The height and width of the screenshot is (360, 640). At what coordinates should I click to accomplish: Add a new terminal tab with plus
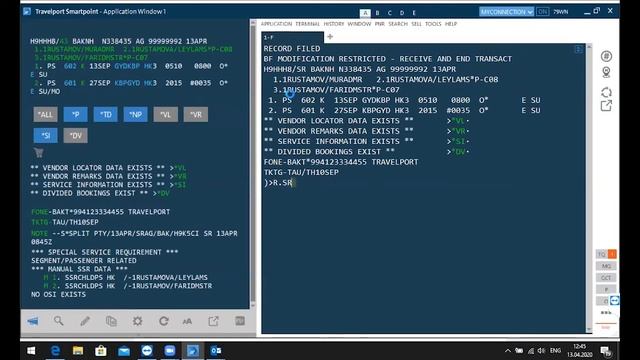coord(330,37)
